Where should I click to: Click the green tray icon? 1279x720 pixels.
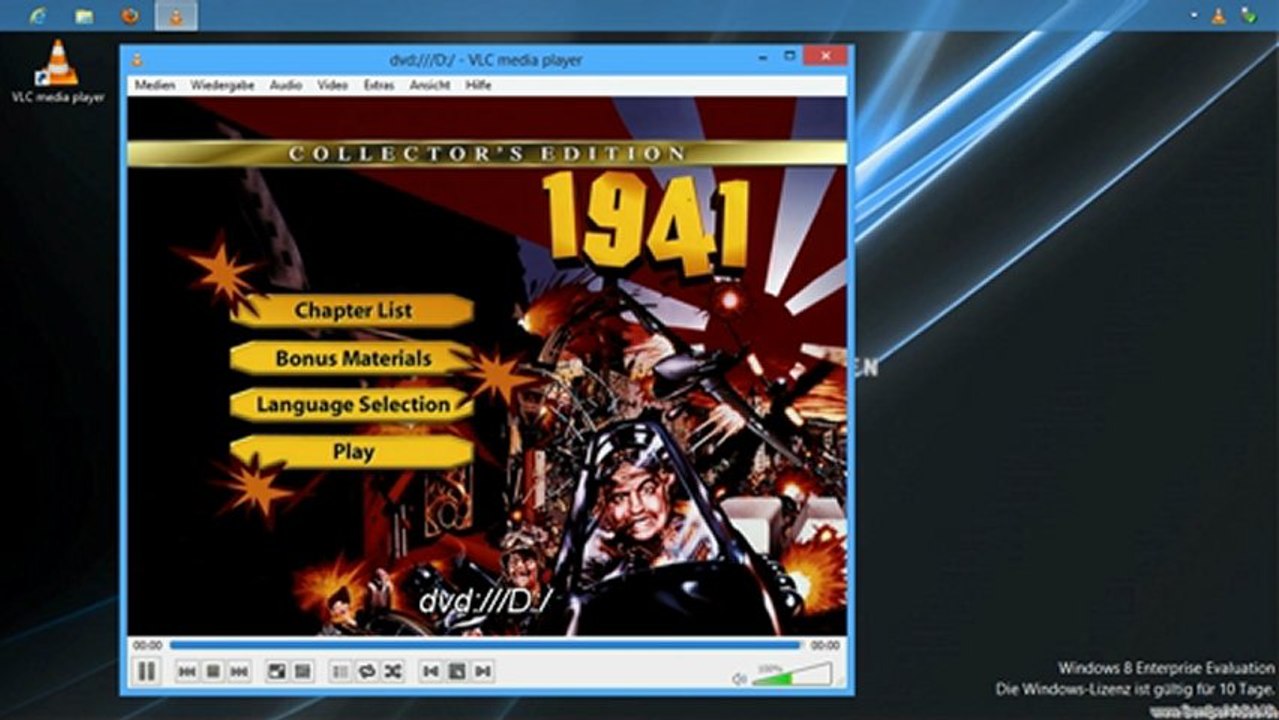click(1249, 16)
